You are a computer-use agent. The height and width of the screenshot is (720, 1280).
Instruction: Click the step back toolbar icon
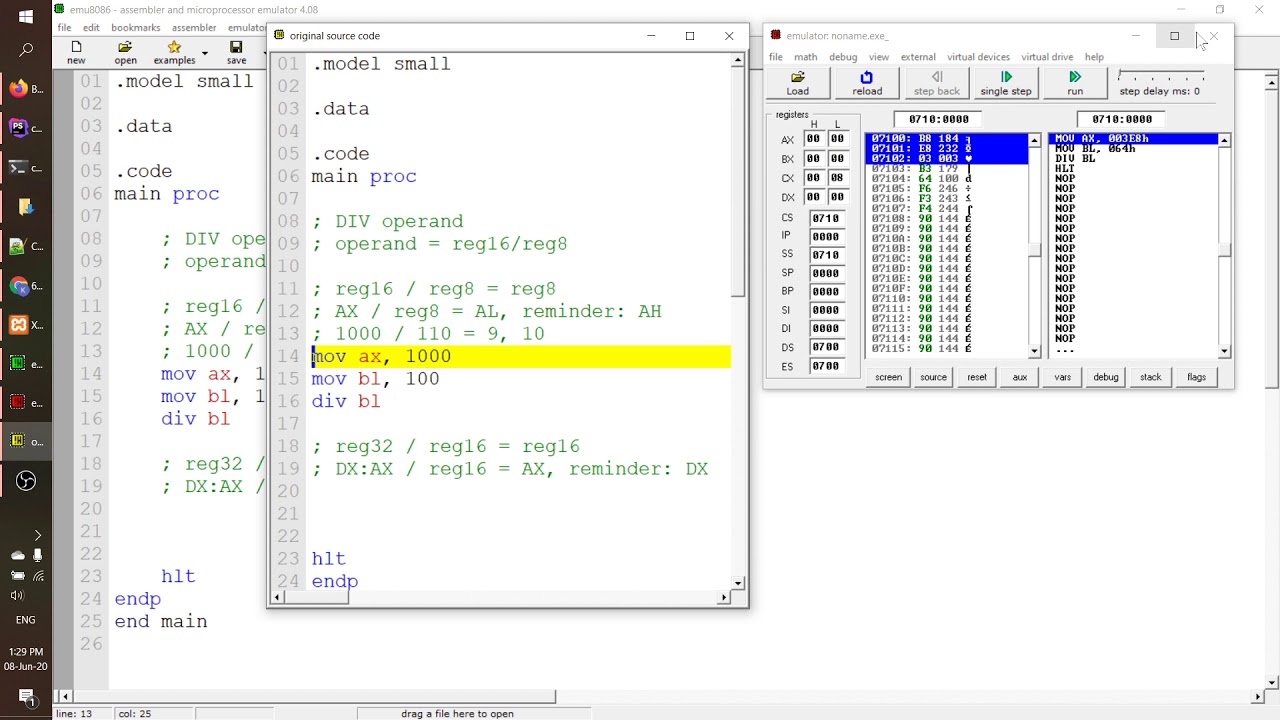click(936, 78)
